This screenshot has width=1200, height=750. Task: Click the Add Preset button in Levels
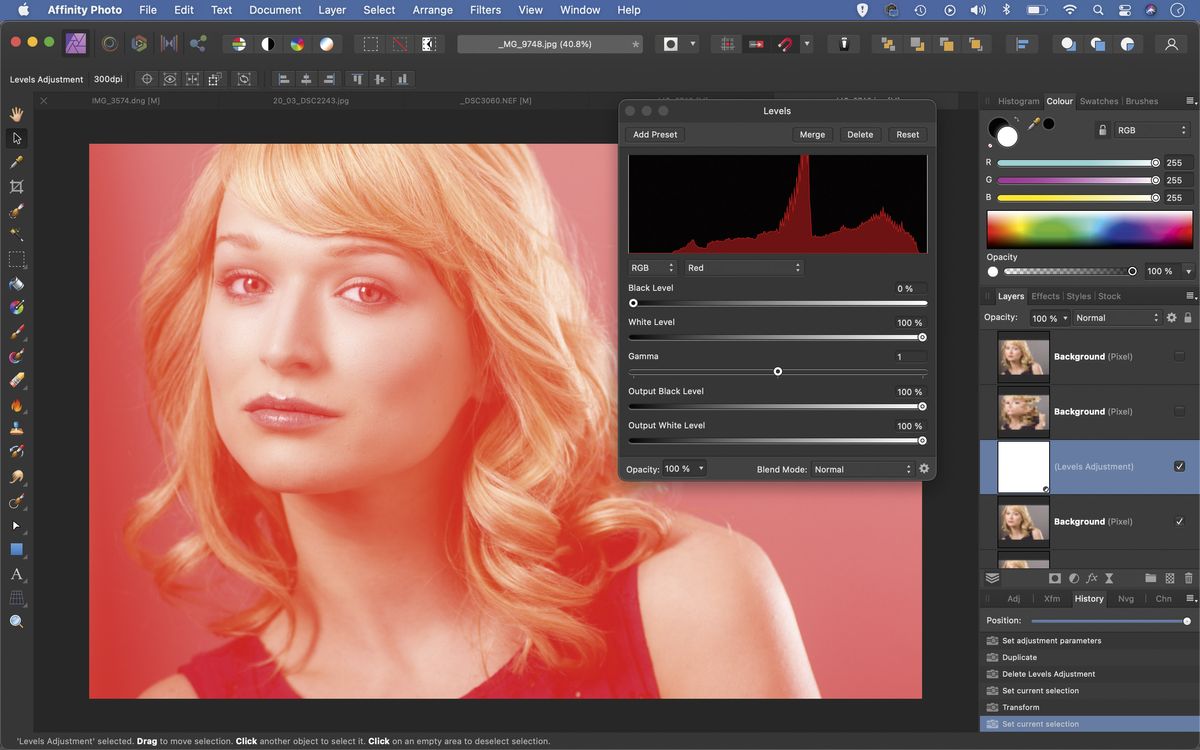tap(654, 134)
